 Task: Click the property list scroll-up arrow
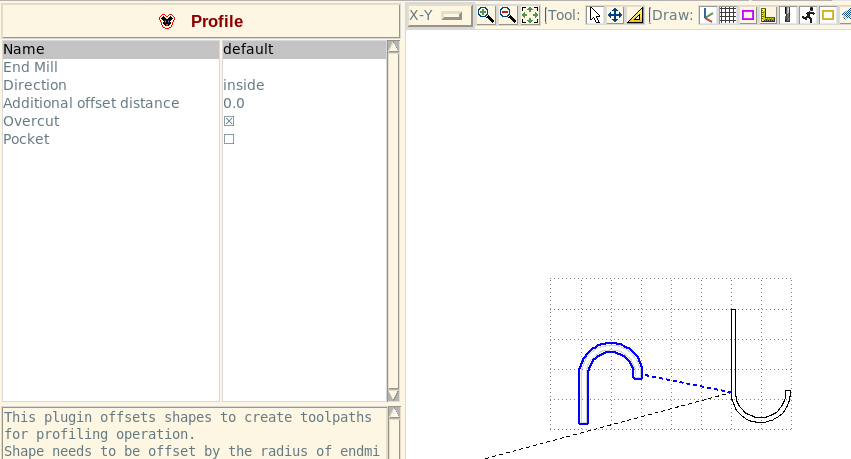(x=393, y=47)
